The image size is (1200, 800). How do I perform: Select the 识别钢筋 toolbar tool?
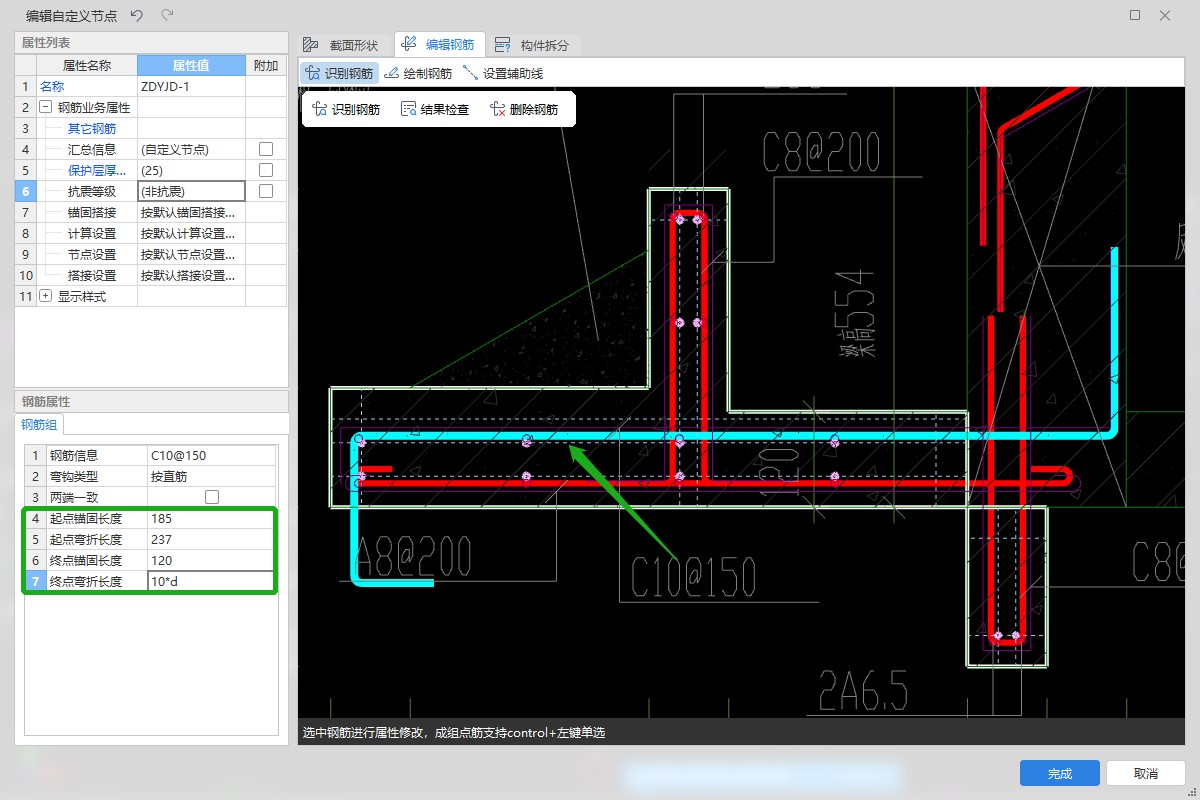339,73
